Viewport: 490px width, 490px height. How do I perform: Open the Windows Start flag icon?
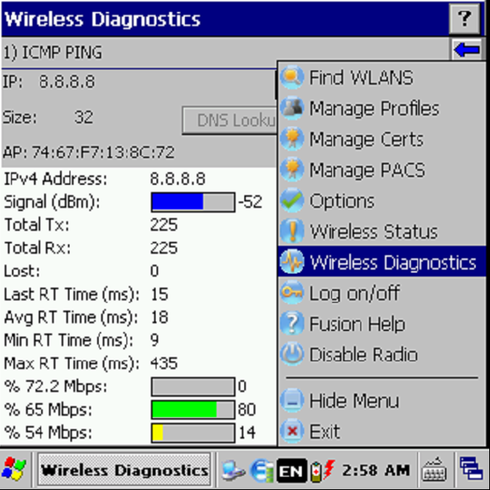tap(14, 469)
